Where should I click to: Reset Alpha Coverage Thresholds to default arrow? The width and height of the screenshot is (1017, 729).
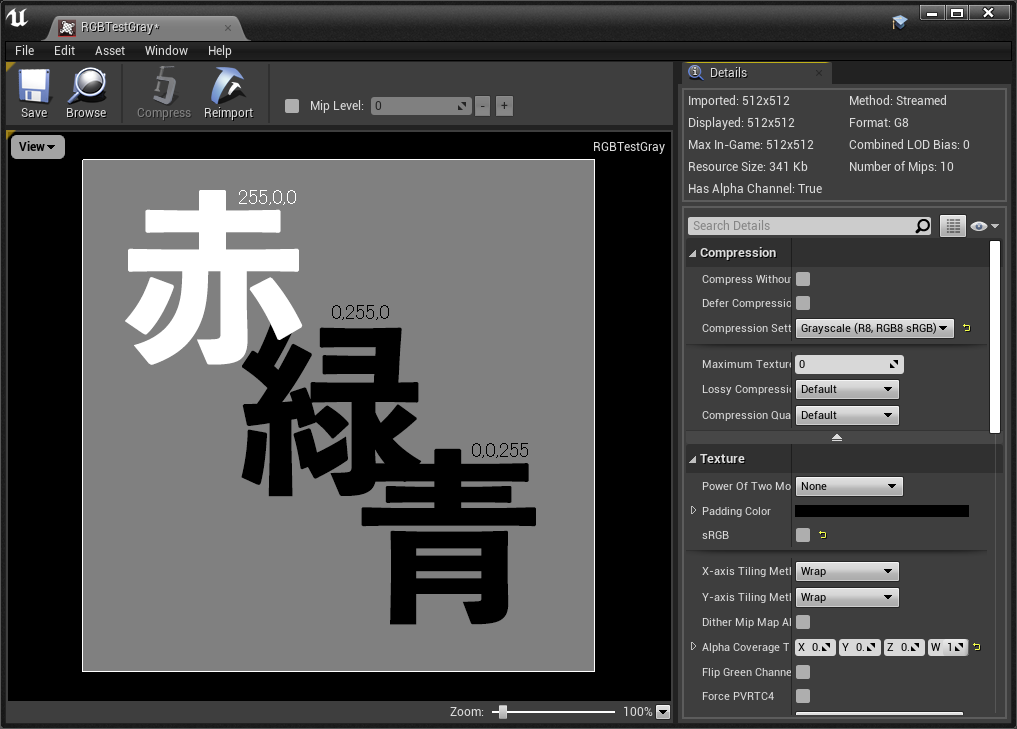click(x=977, y=647)
